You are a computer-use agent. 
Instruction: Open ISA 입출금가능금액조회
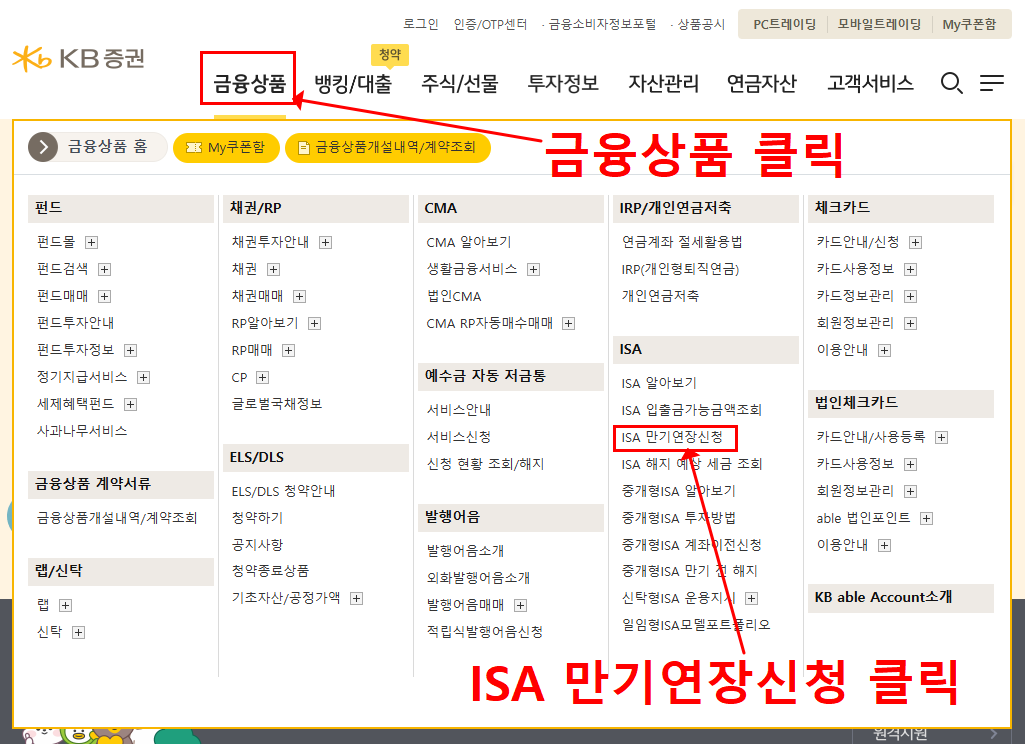(x=692, y=410)
